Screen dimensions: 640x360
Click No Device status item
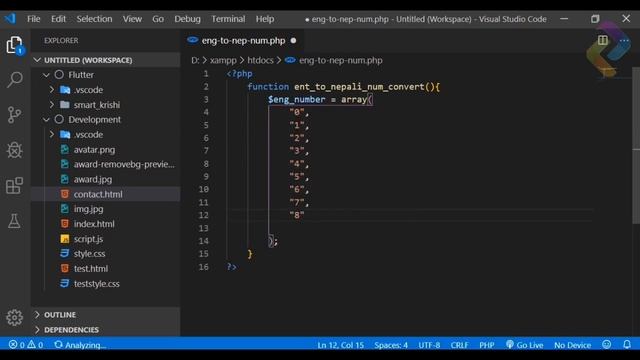point(572,345)
